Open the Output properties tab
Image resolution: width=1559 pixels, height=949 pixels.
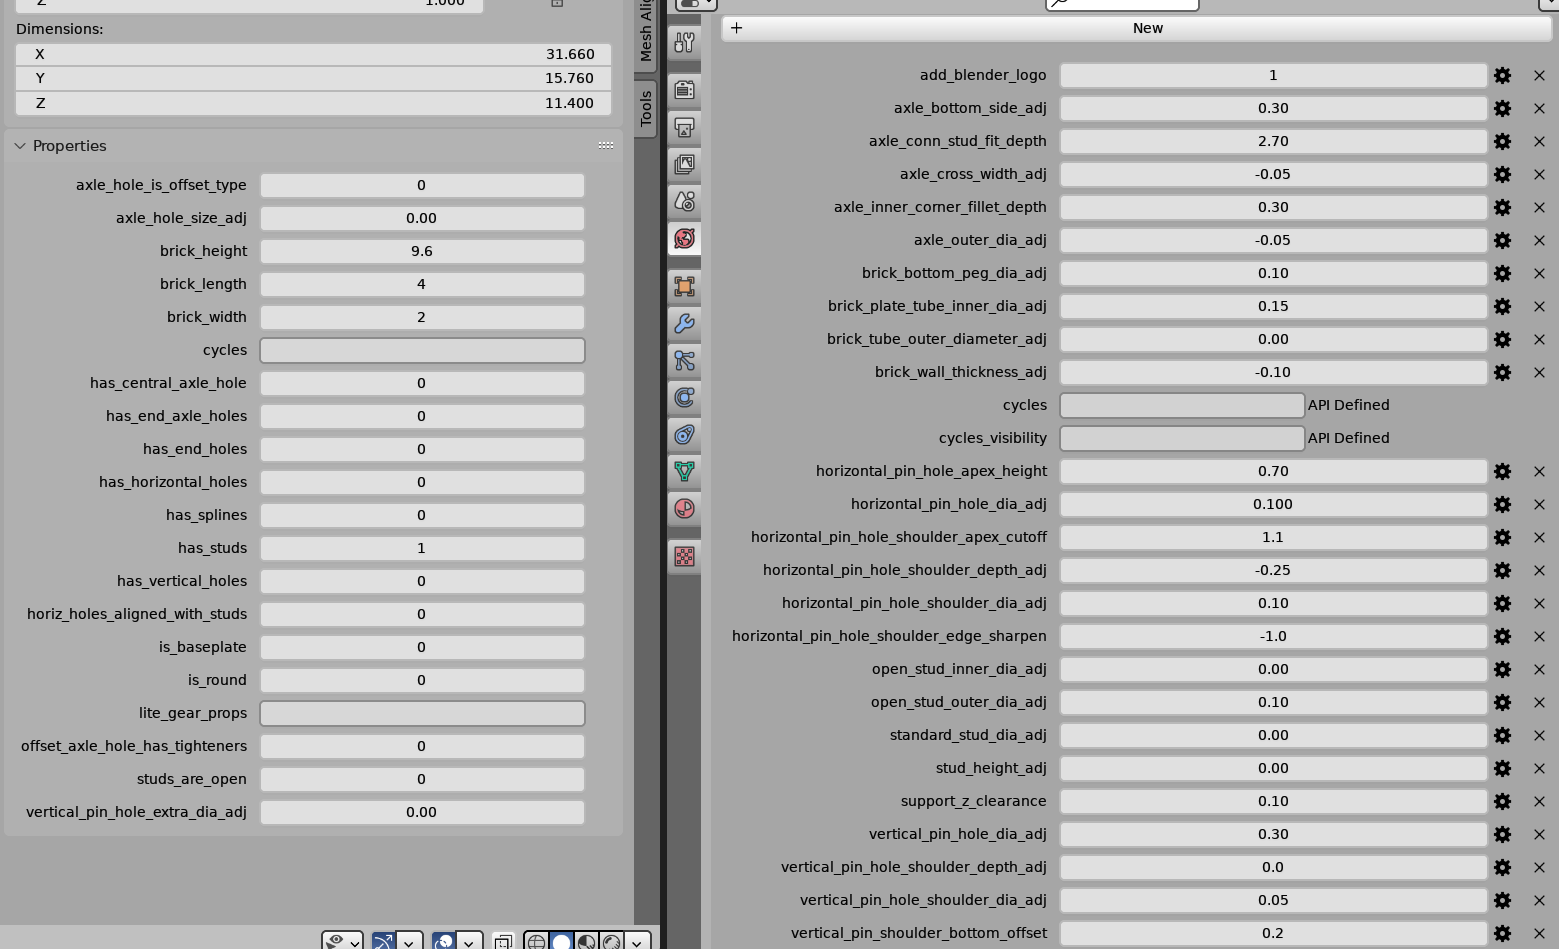(684, 127)
